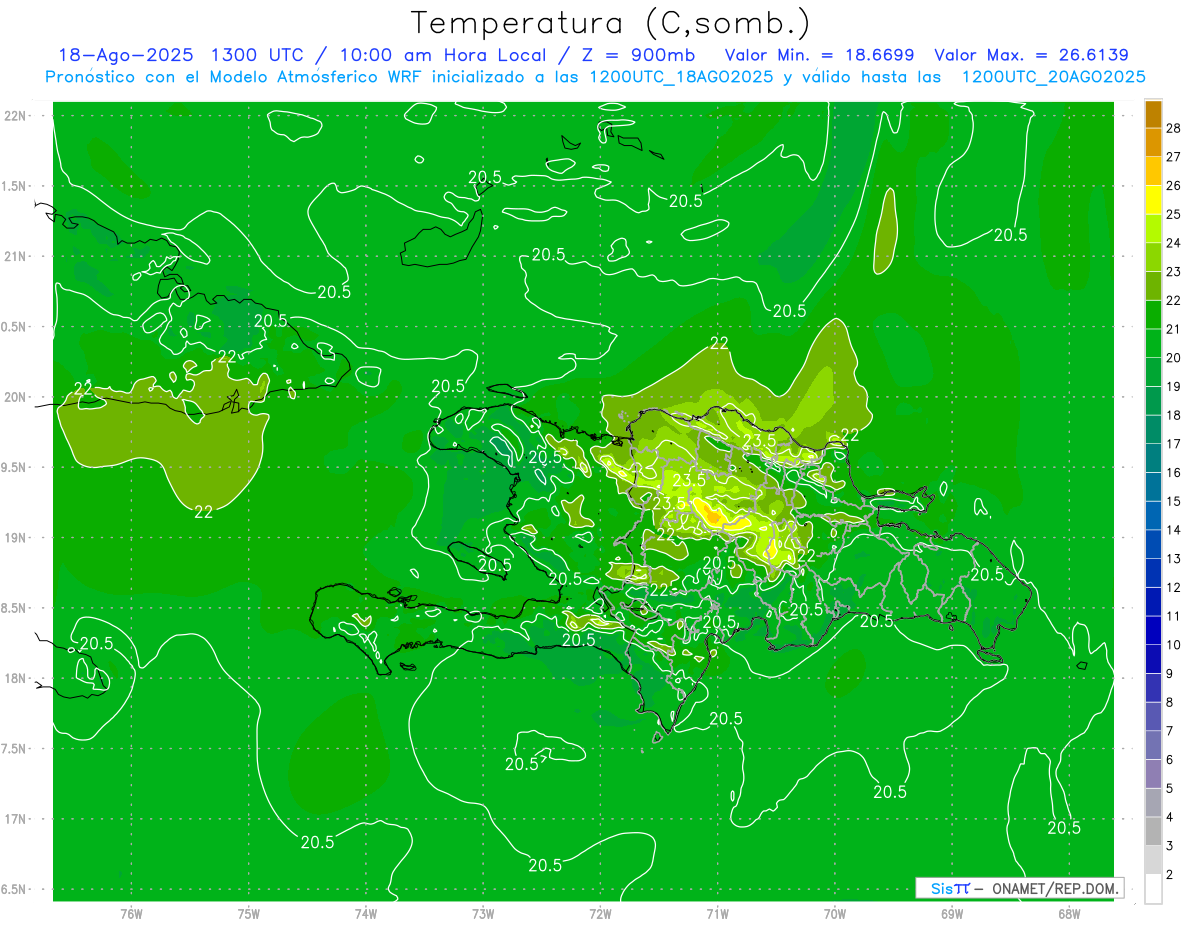This screenshot has width=1200, height=927.
Task: Select the "18N" latitude axis label
Action: coord(15,678)
